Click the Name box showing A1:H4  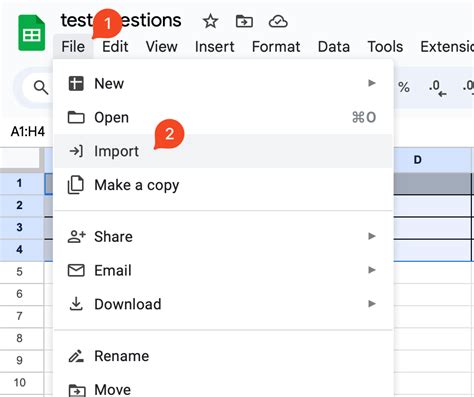point(27,132)
